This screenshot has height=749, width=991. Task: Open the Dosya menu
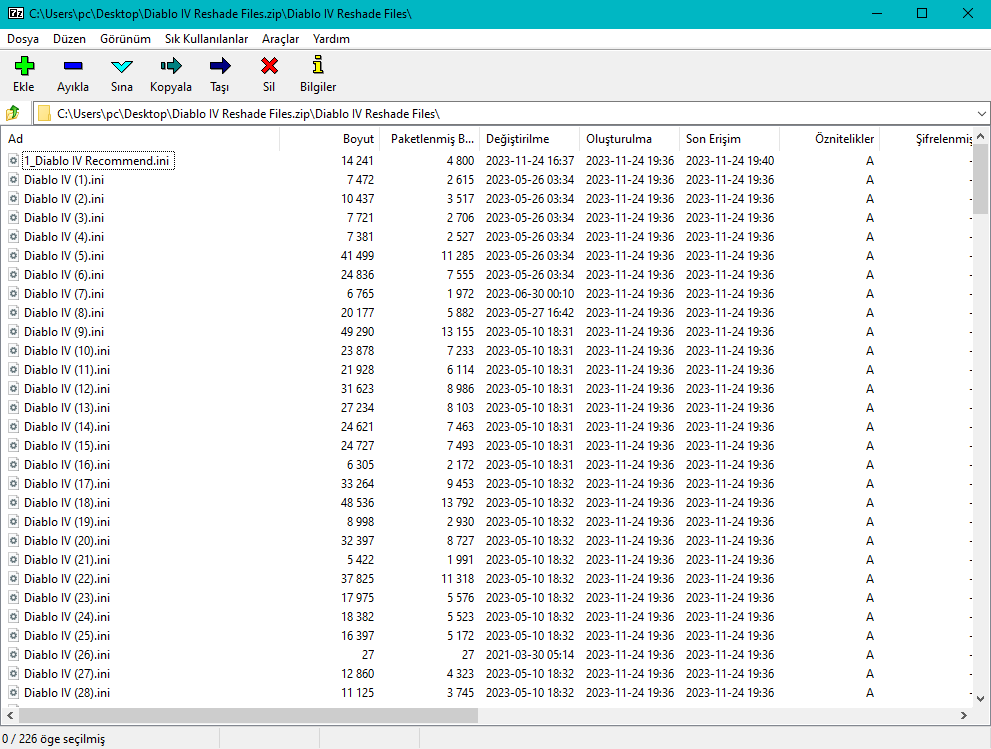[23, 39]
